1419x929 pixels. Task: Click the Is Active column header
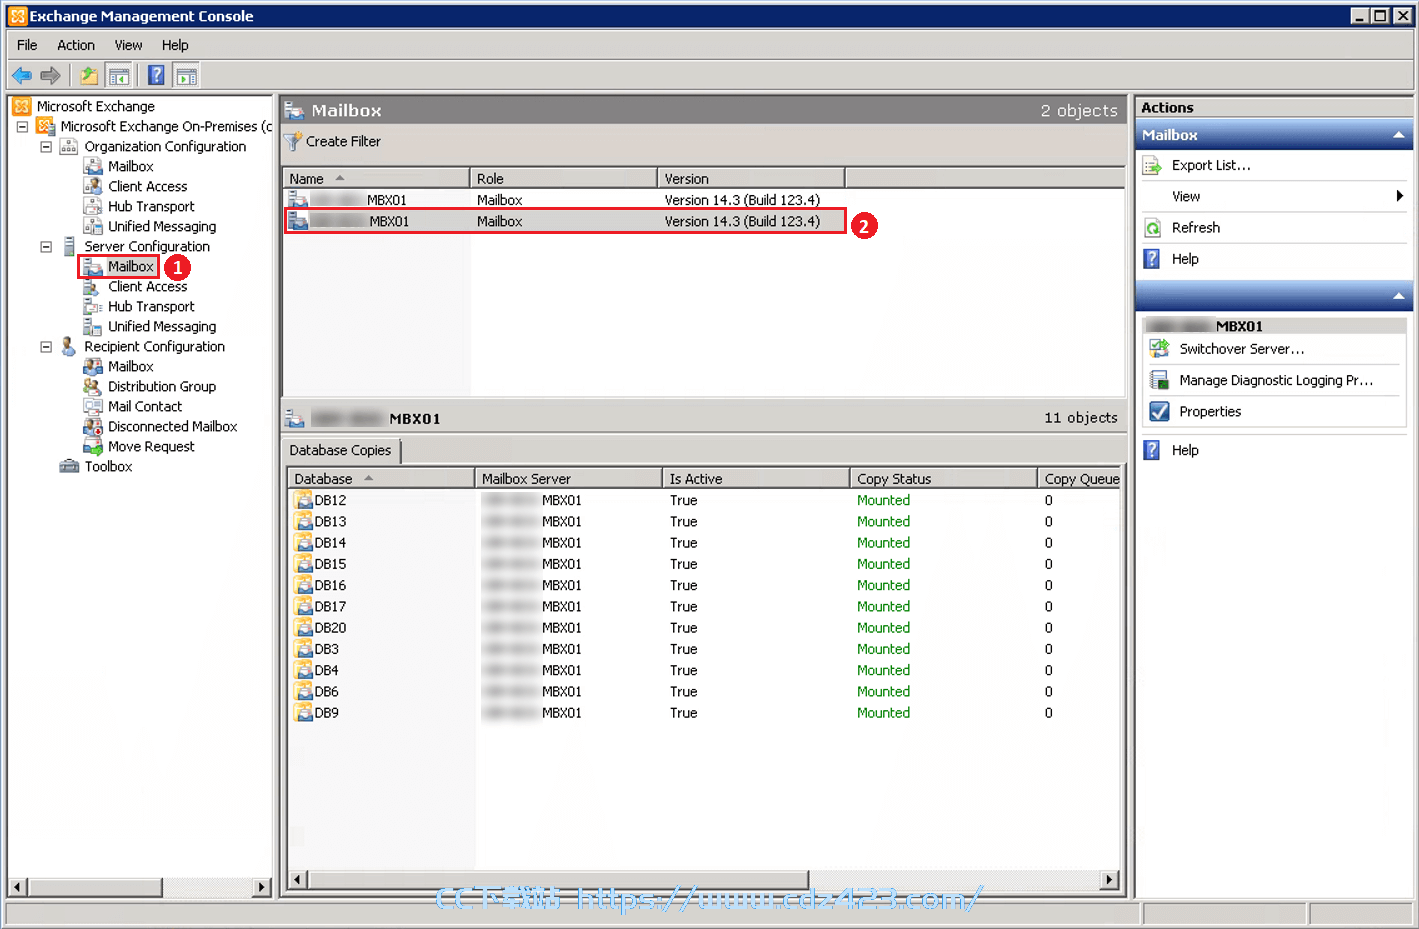pos(756,479)
